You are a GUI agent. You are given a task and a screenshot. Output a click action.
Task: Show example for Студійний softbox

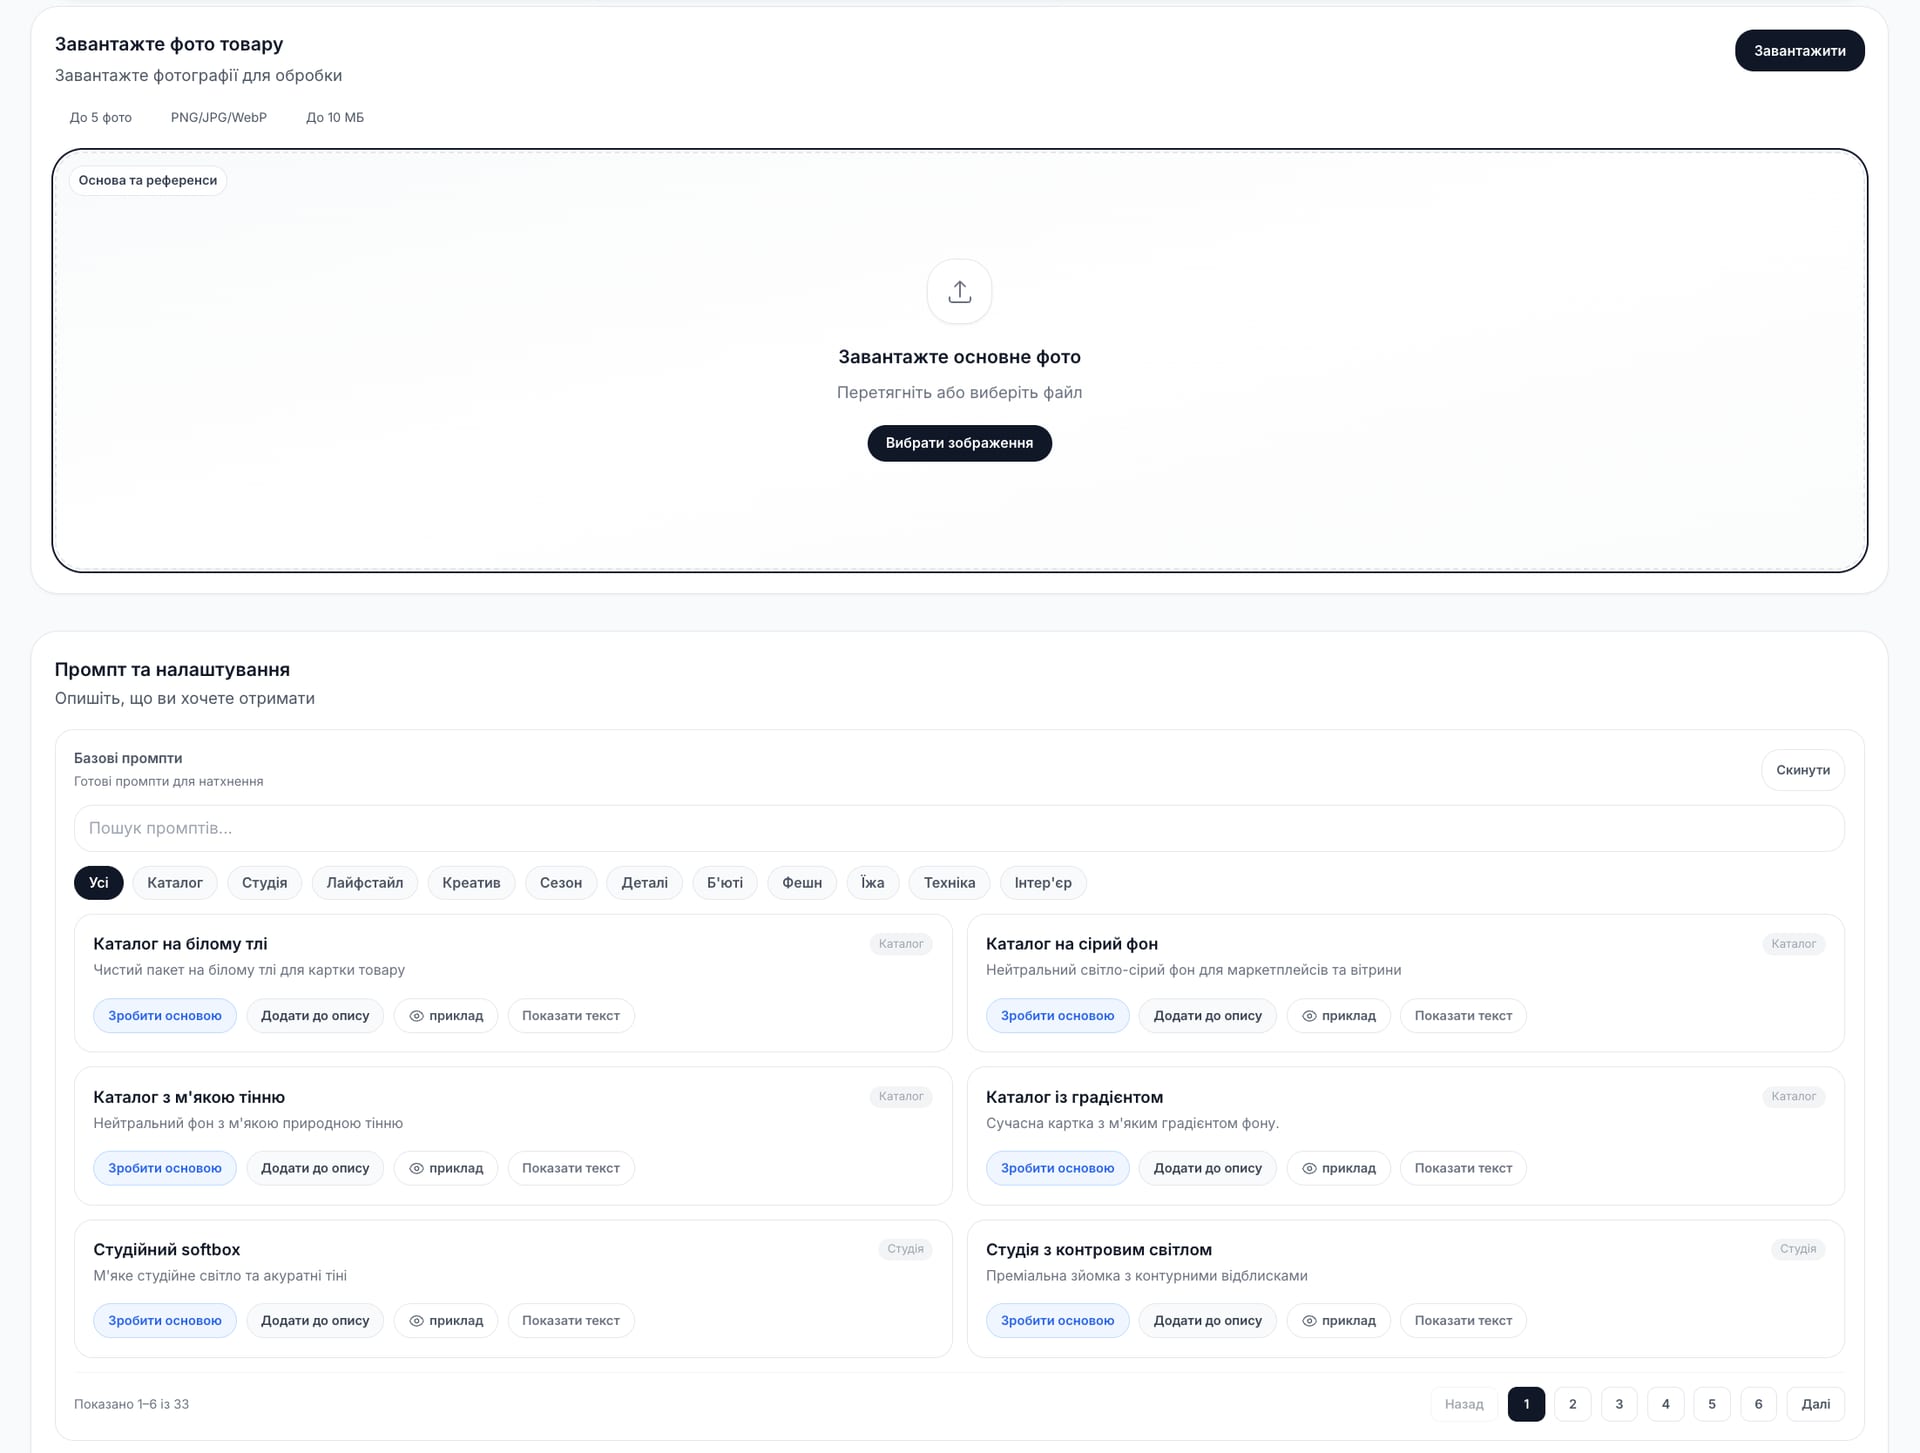pos(446,1320)
